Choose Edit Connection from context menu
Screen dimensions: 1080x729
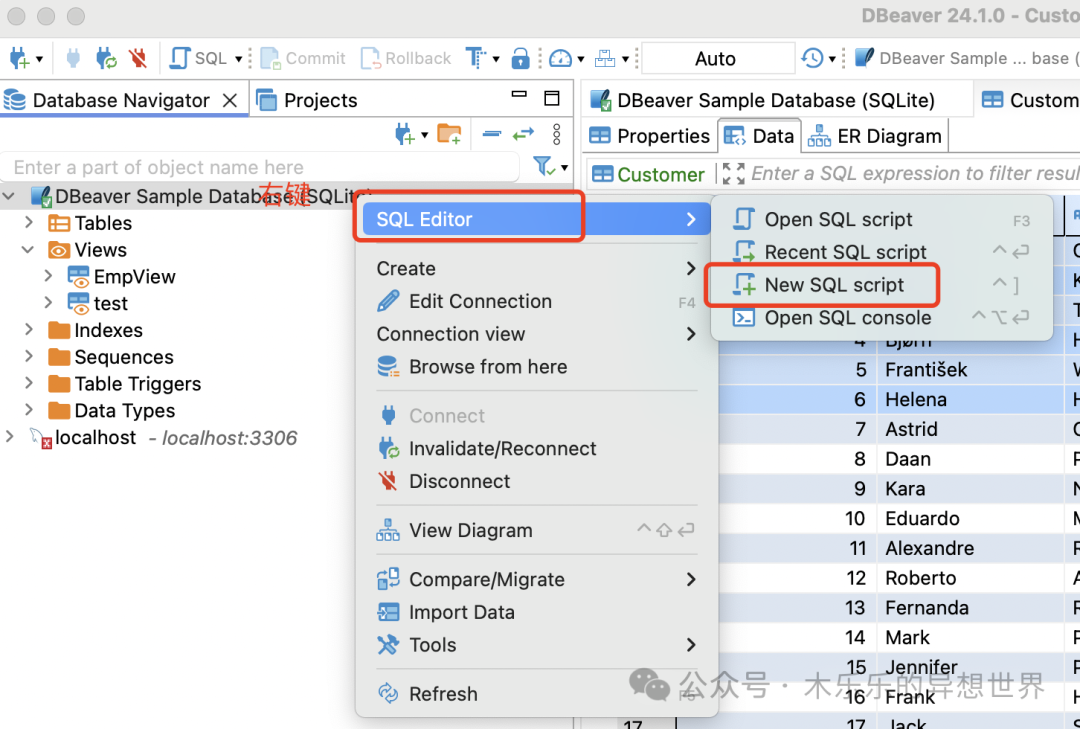(537, 301)
